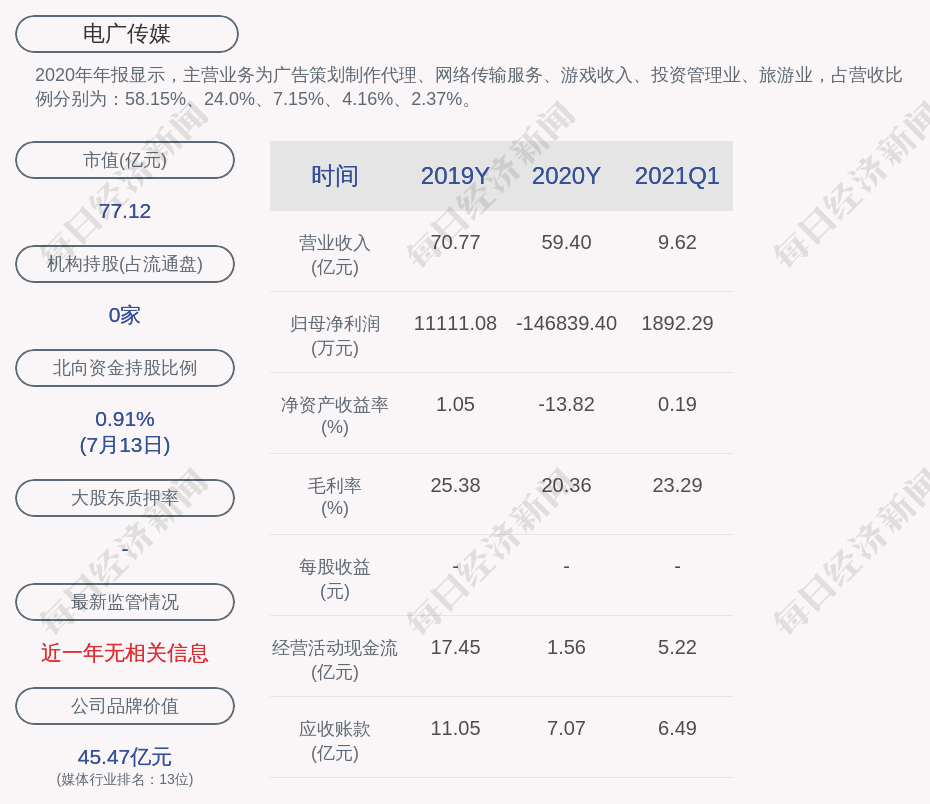Screen dimensions: 930x804
Task: Click the 应收账款(亿元) row label
Action: click(x=335, y=741)
